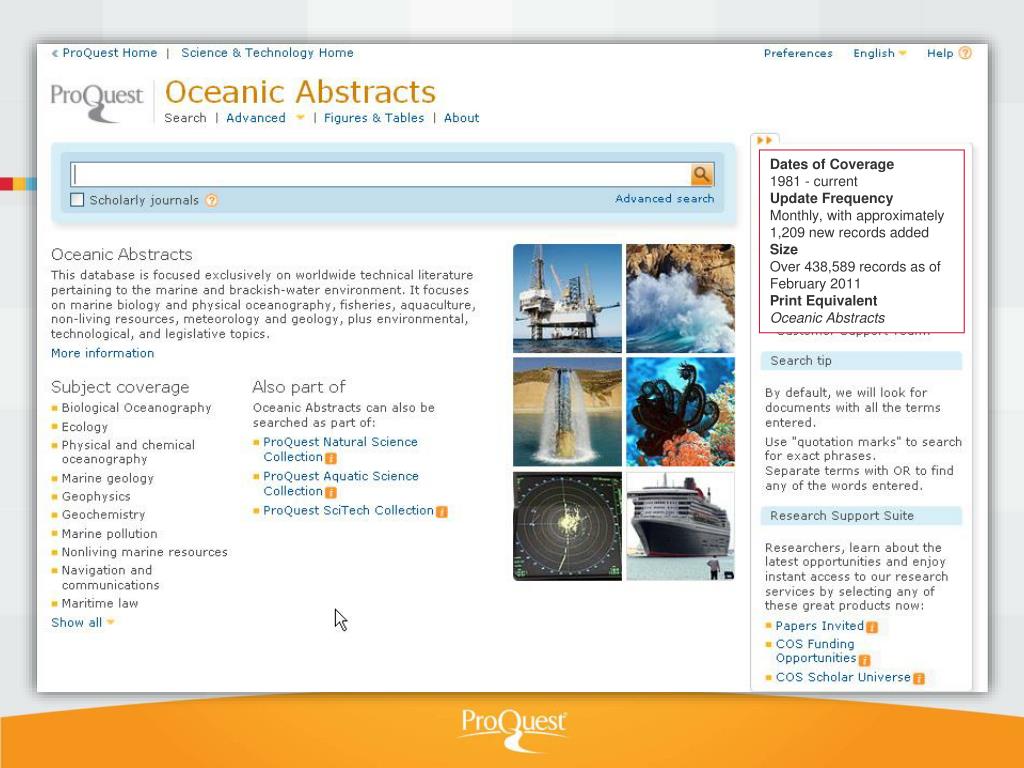Click the Biological Oceanography subject text
This screenshot has height=768, width=1024.
click(x=136, y=408)
